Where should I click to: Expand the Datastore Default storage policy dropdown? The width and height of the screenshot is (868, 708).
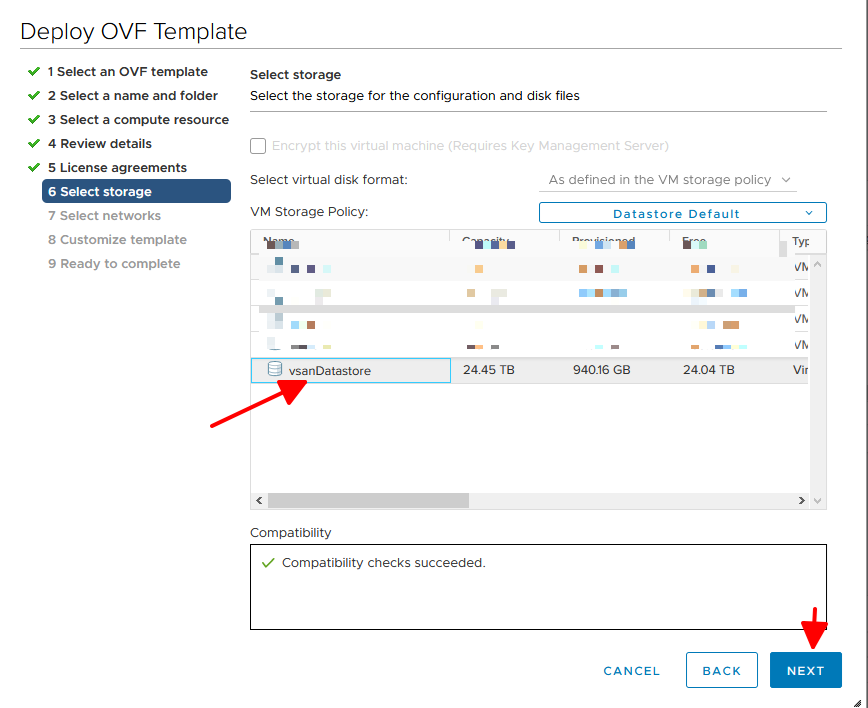tap(682, 213)
